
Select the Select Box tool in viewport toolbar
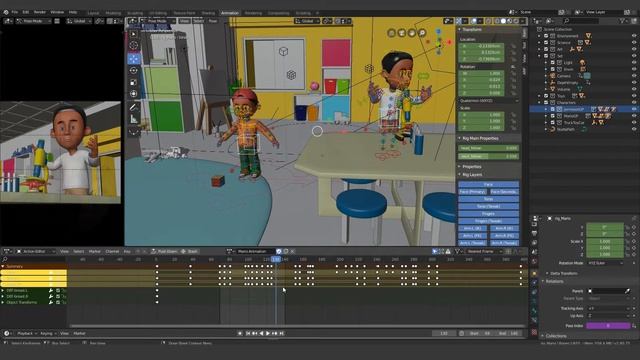[133, 34]
